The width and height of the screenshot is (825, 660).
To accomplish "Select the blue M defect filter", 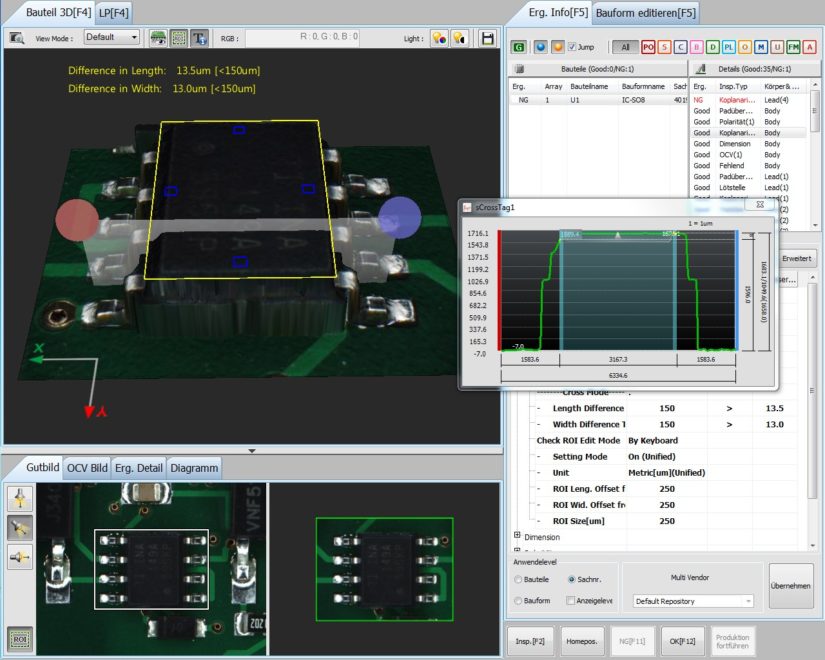I will pyautogui.click(x=761, y=47).
